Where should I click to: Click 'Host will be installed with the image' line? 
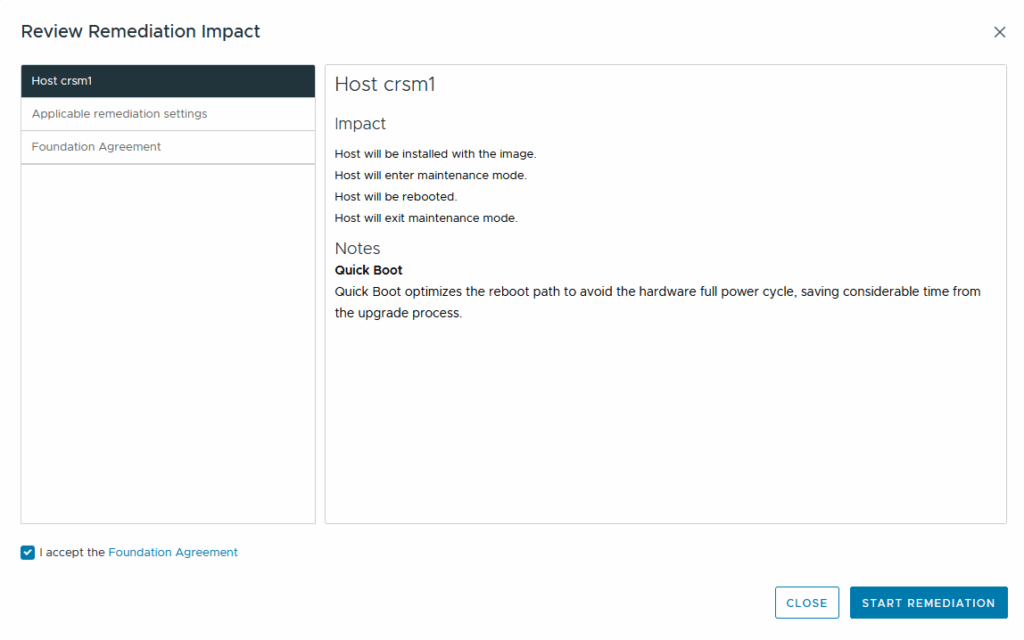point(435,154)
